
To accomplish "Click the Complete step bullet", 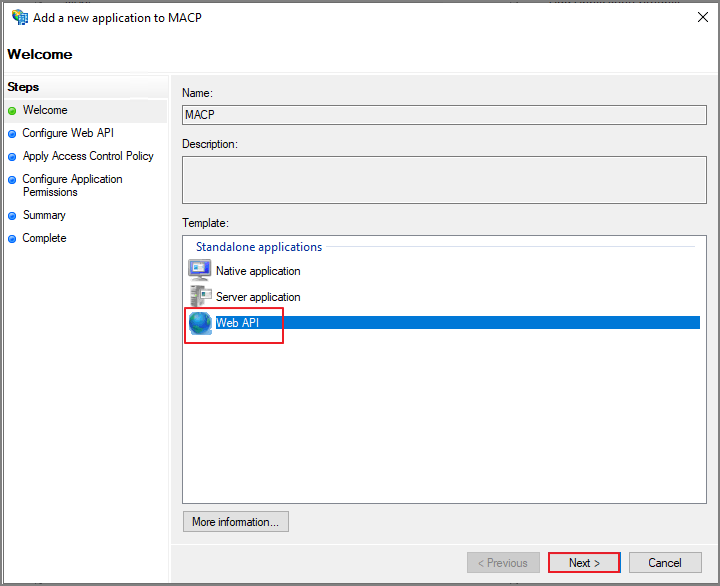I will click(x=12, y=239).
